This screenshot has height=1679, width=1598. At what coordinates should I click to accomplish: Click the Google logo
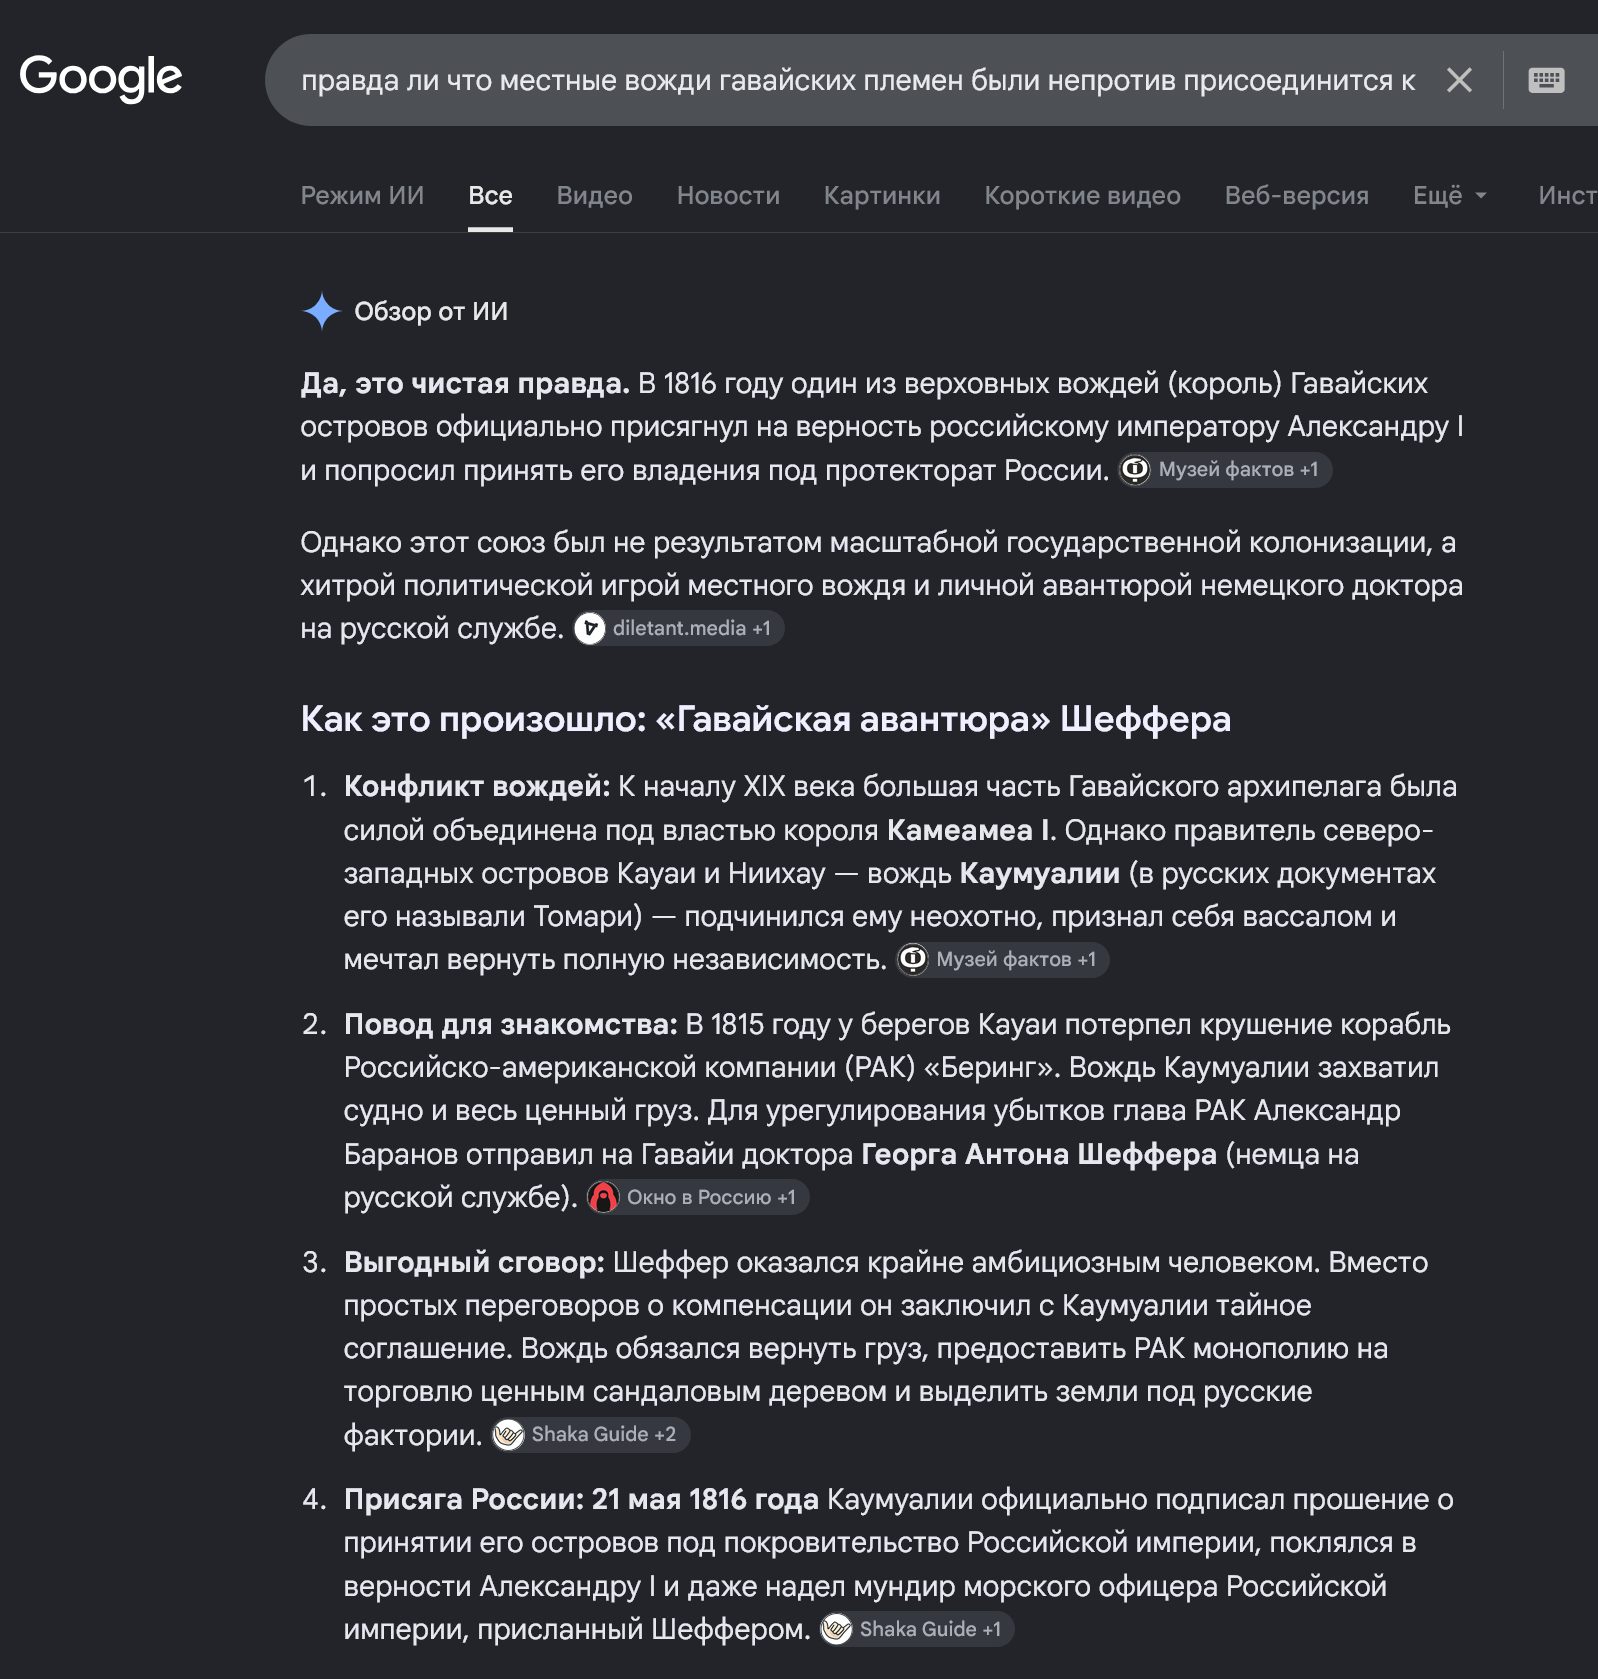coord(101,78)
